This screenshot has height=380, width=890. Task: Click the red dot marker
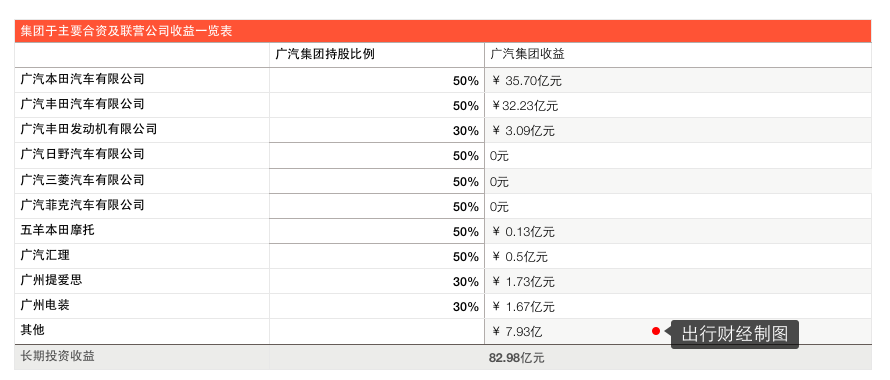pos(656,331)
